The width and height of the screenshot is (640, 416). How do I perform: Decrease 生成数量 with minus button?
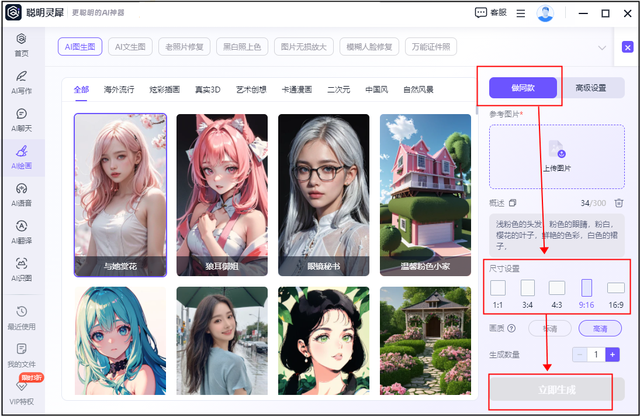pos(580,354)
